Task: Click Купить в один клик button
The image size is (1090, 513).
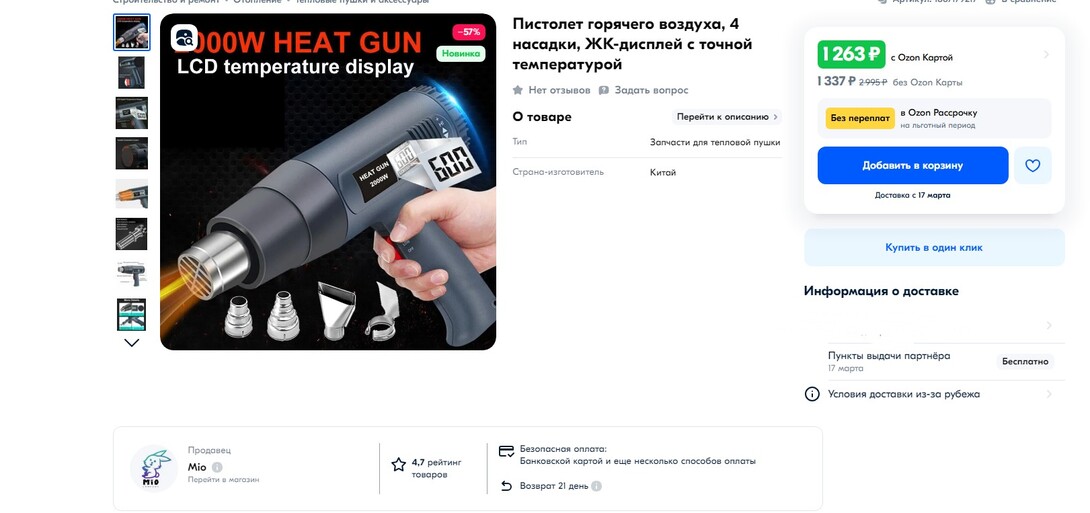Action: 934,247
